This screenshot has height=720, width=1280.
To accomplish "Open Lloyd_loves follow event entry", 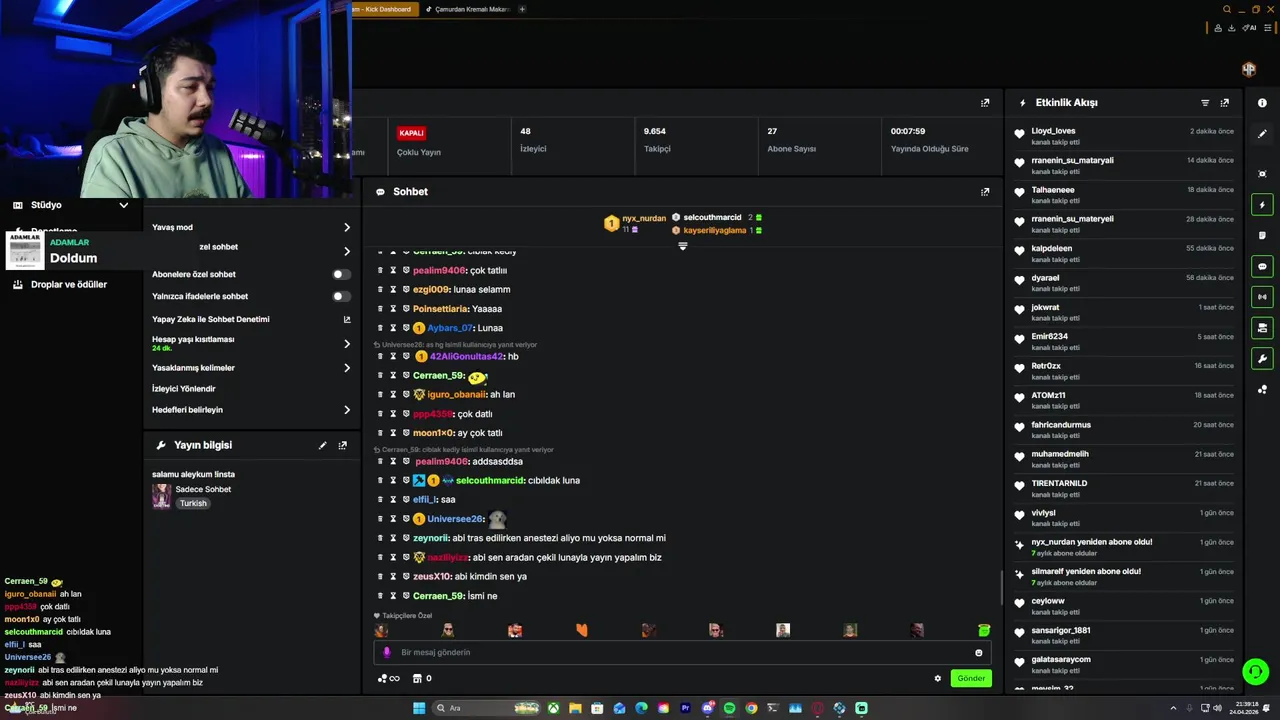I will pos(1124,137).
